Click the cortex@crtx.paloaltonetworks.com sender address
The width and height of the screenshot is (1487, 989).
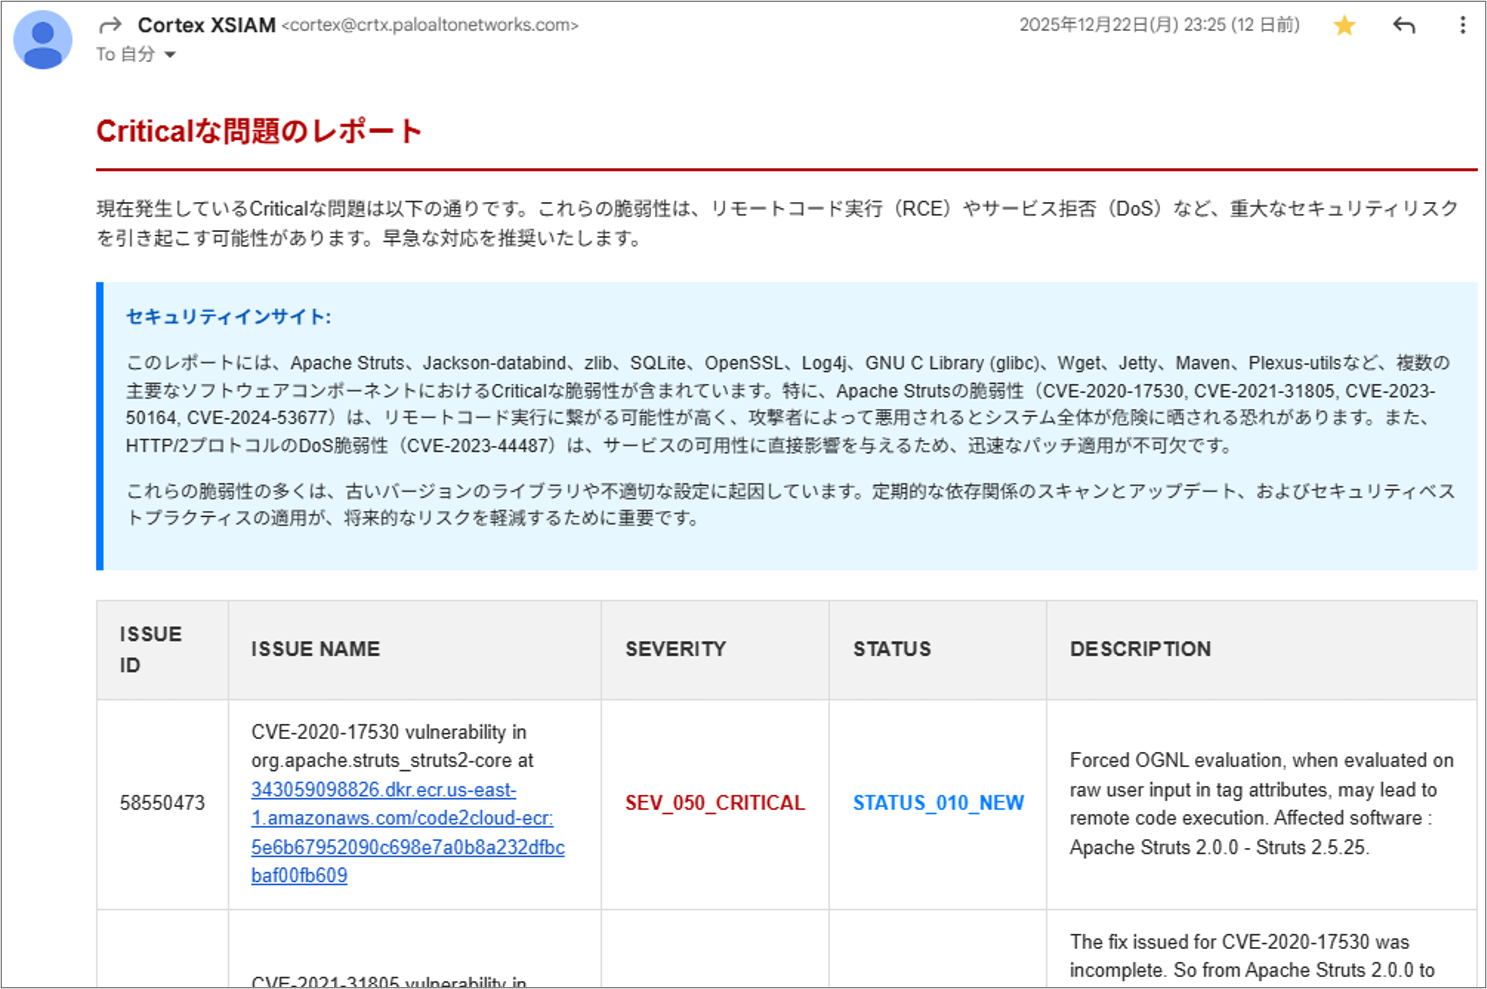click(x=430, y=25)
